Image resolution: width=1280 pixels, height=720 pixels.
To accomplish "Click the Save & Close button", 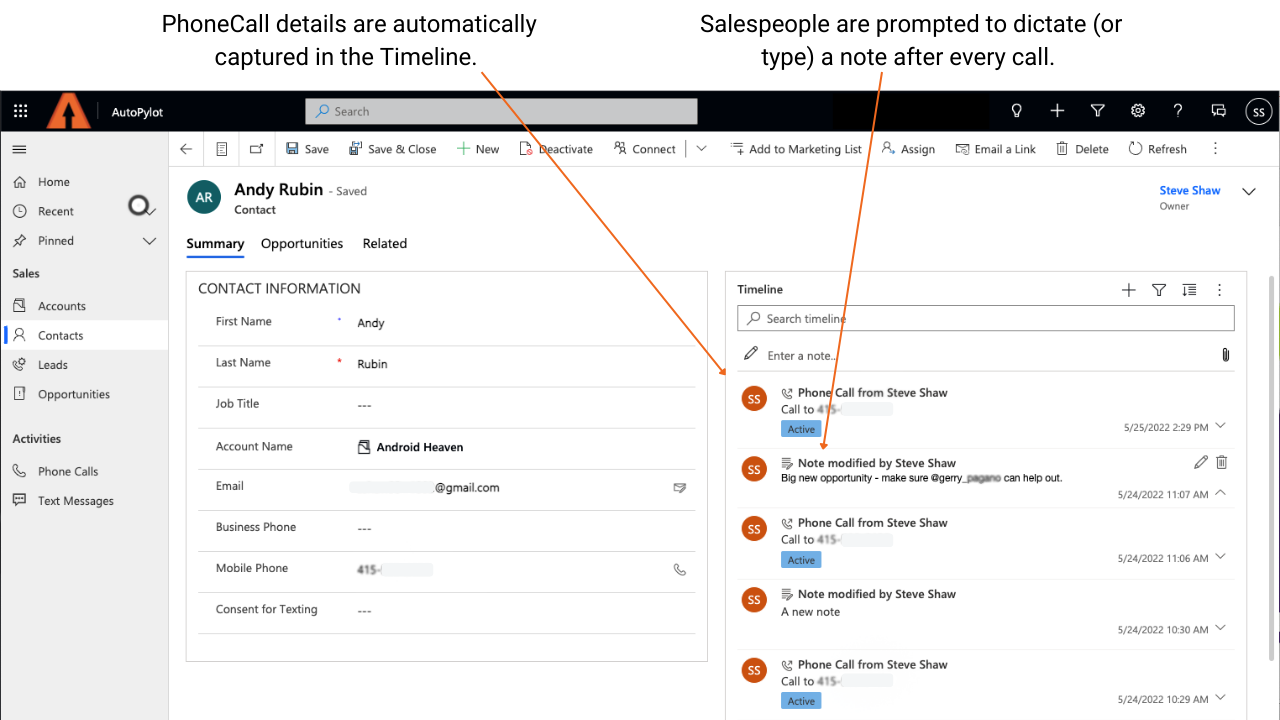I will (x=392, y=149).
